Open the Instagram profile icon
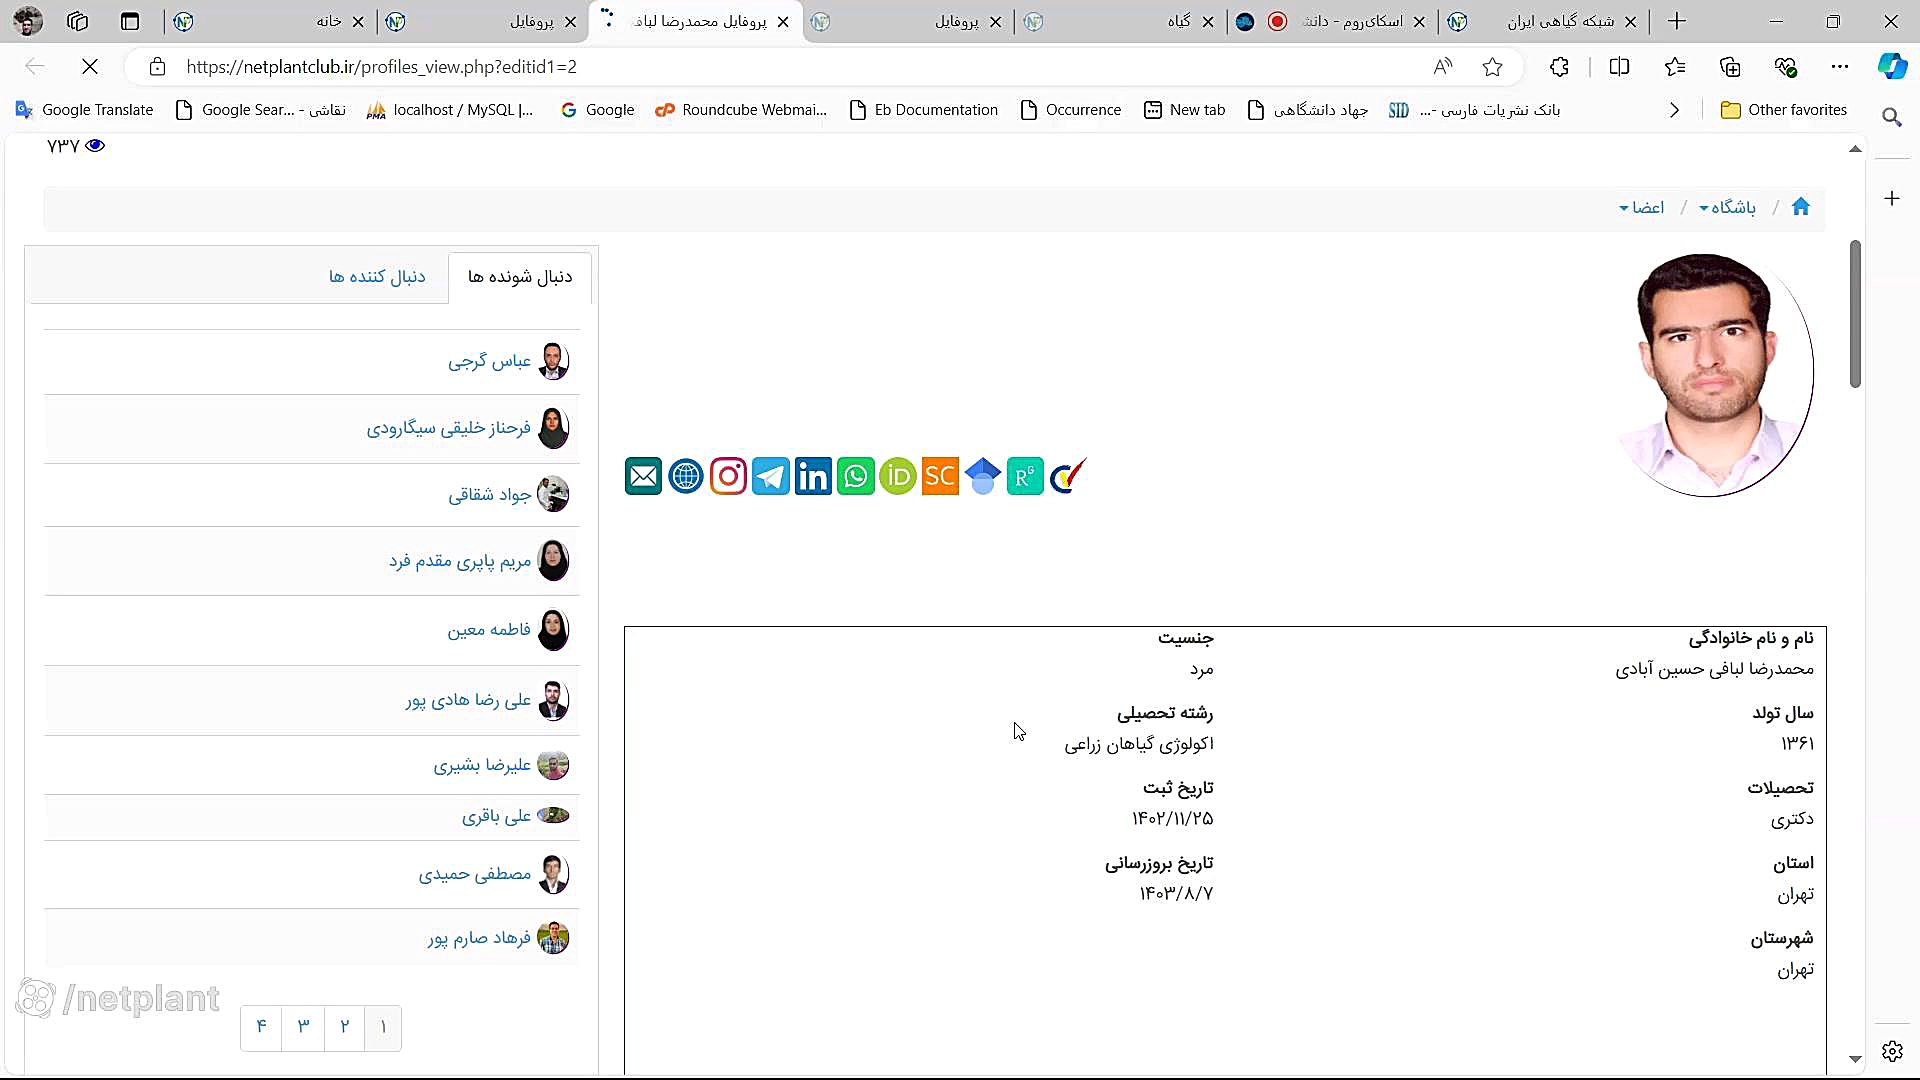The width and height of the screenshot is (1920, 1080). (728, 477)
